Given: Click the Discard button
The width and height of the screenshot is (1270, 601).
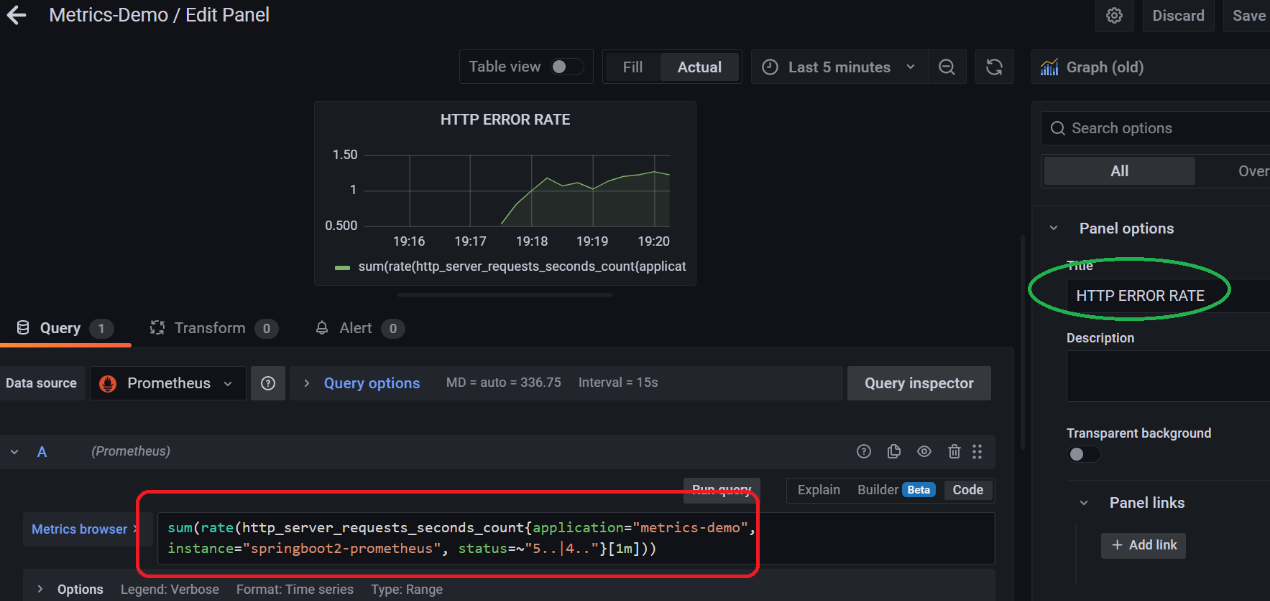Looking at the screenshot, I should [x=1178, y=16].
